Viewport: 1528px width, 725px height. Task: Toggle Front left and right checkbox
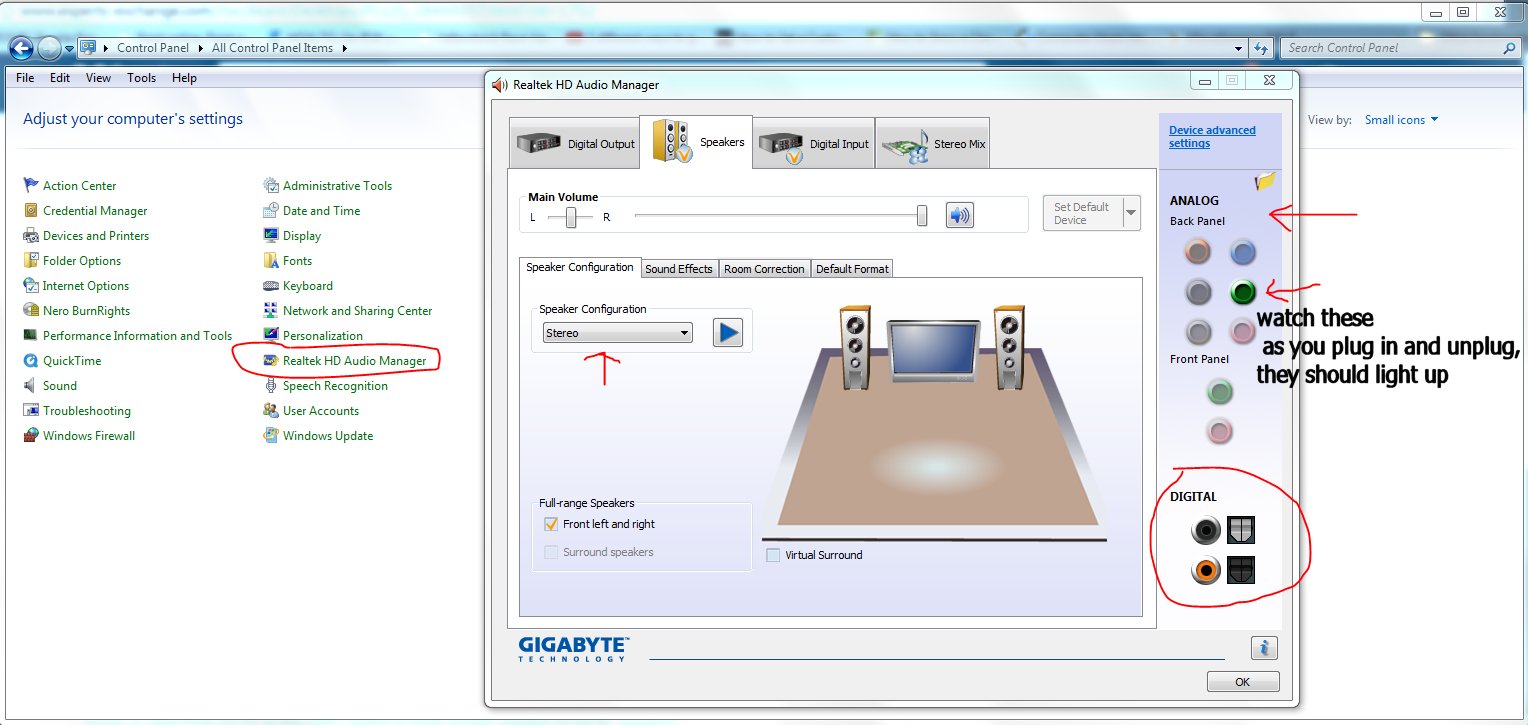[550, 524]
